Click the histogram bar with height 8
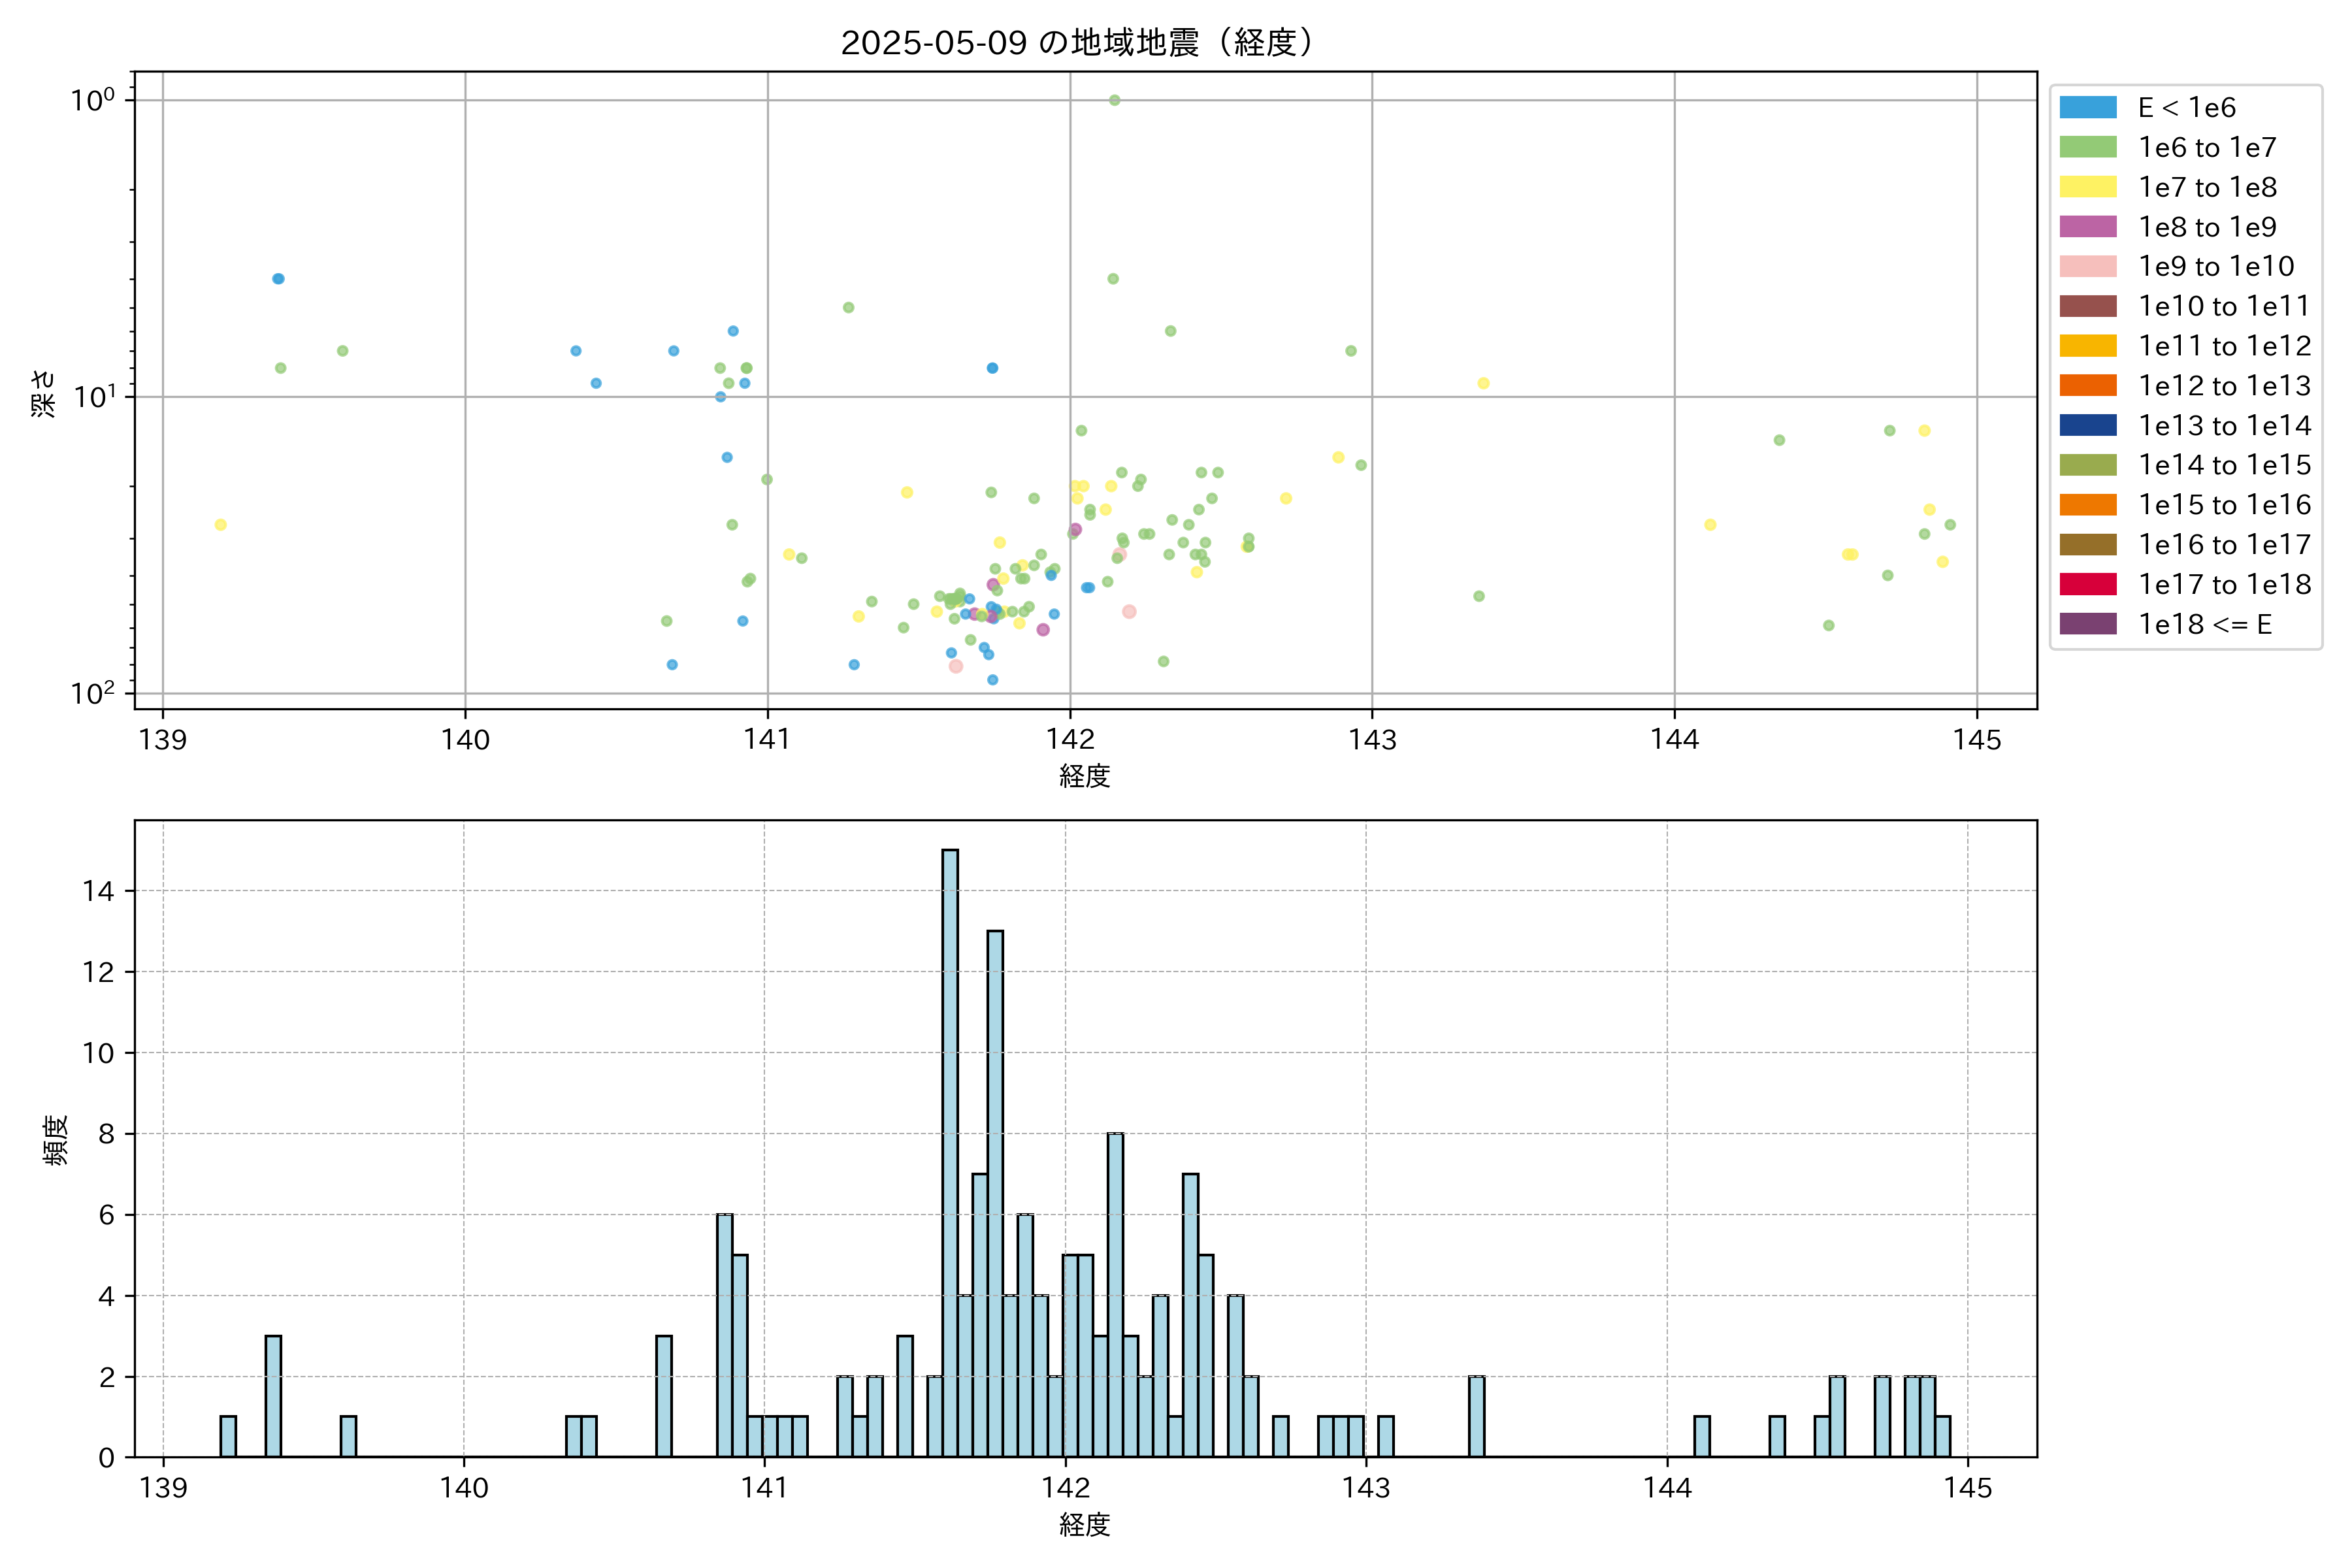Image resolution: width=2352 pixels, height=1568 pixels. click(x=1115, y=1295)
